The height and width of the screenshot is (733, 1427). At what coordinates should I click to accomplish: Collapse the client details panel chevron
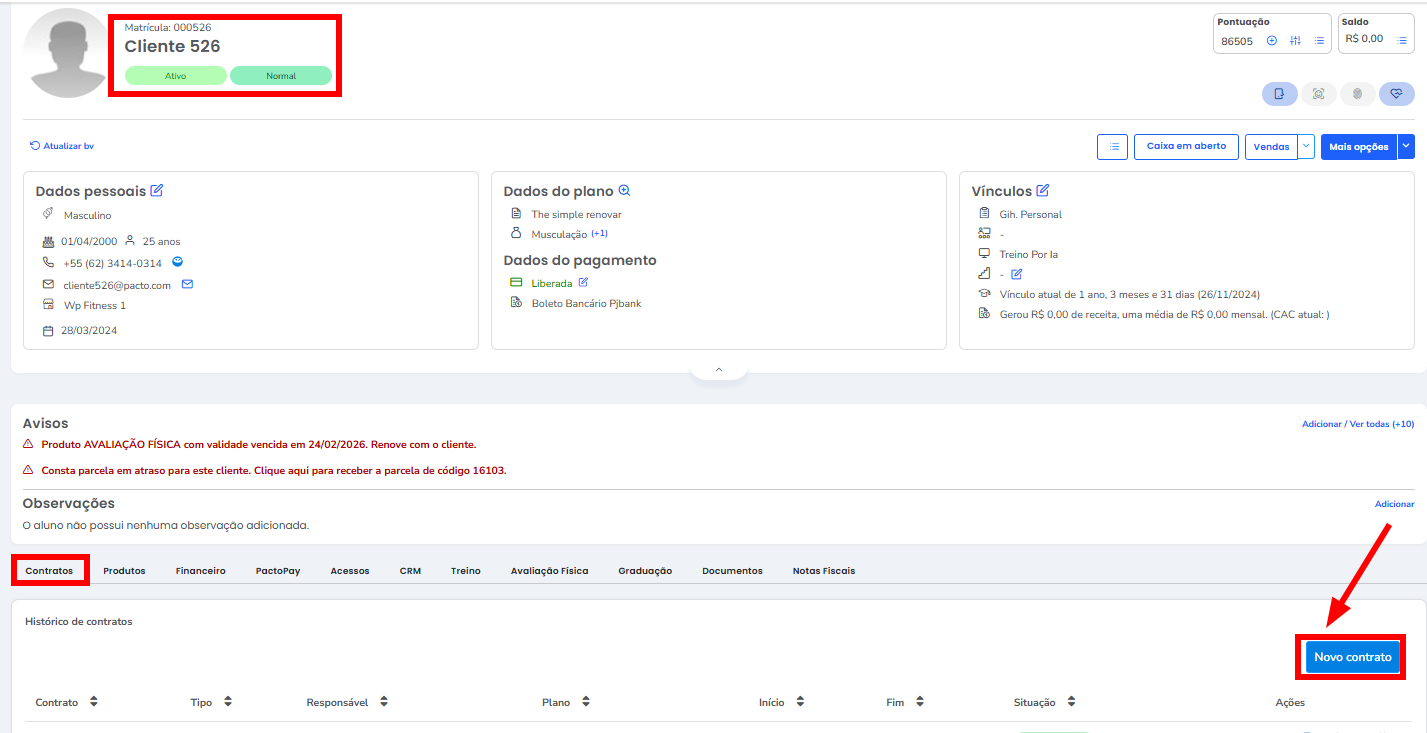(718, 370)
